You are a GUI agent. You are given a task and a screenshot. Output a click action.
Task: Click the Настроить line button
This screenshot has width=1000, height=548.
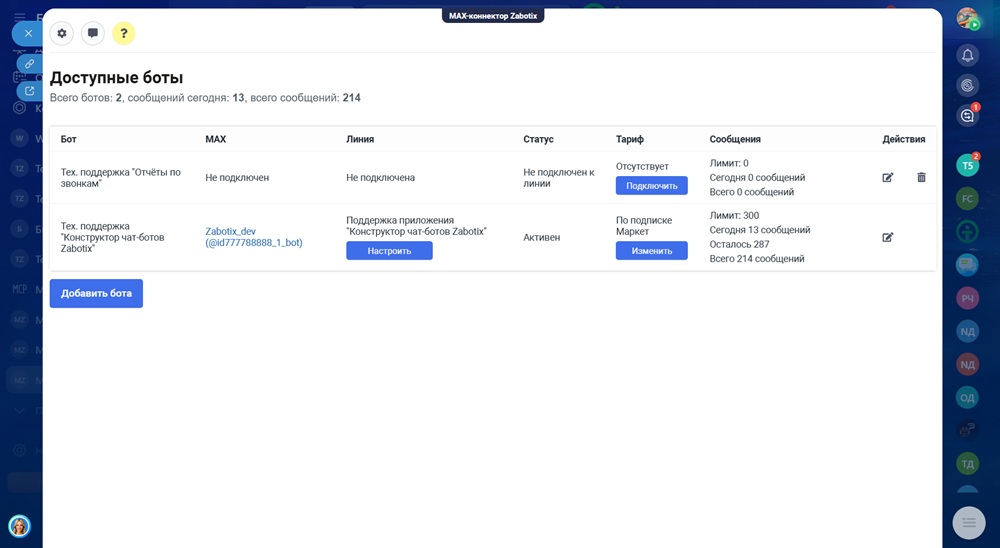(x=389, y=251)
